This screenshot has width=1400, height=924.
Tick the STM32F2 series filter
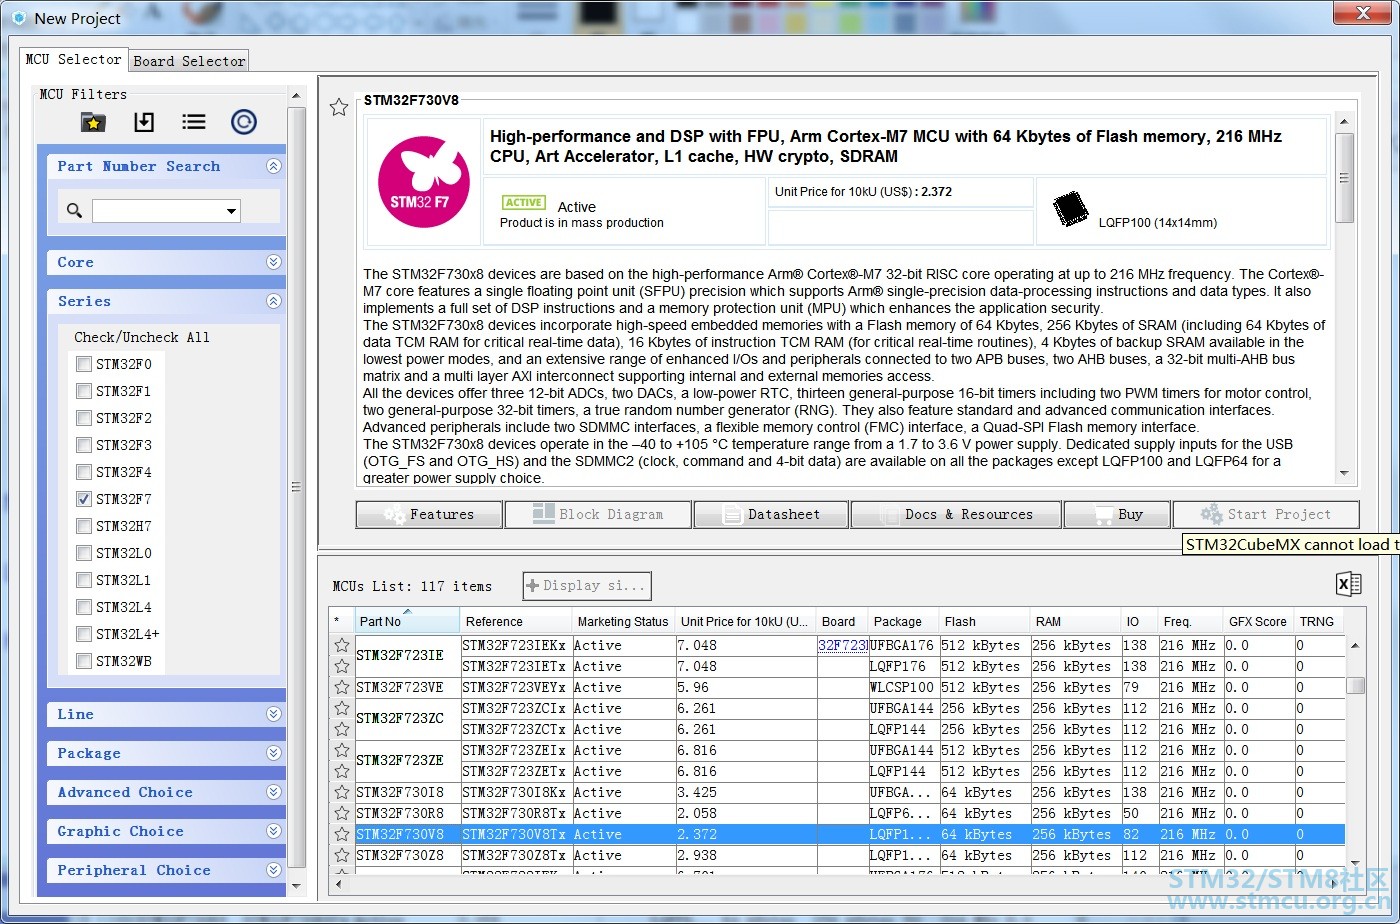tap(84, 418)
